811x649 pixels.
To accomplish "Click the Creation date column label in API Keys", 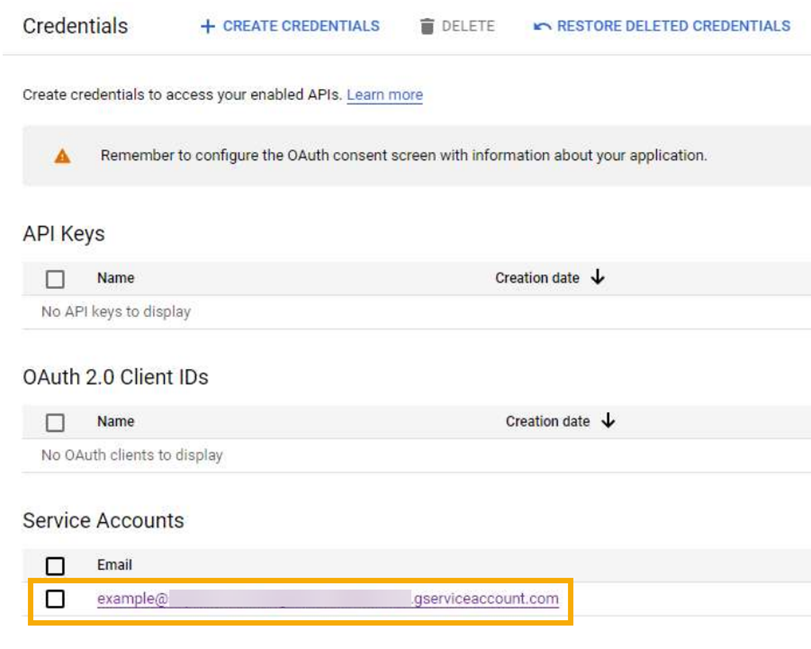I will coord(537,278).
